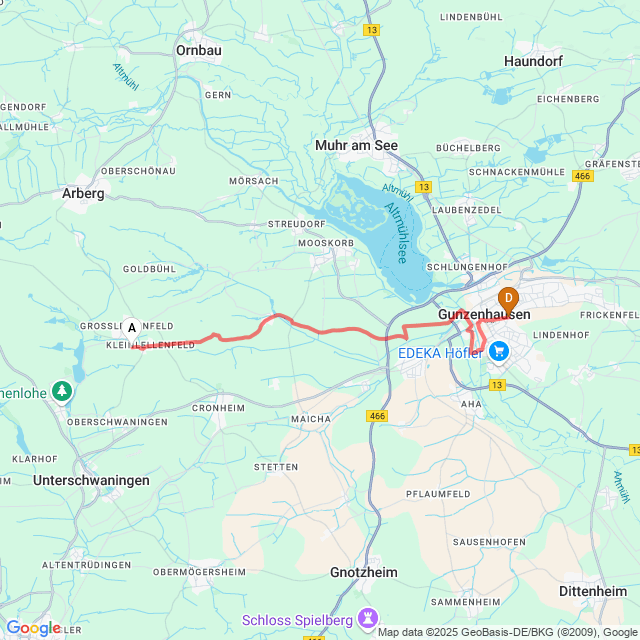The height and width of the screenshot is (640, 640).
Task: Select the Unterschwaningen label
Action: coord(91,480)
